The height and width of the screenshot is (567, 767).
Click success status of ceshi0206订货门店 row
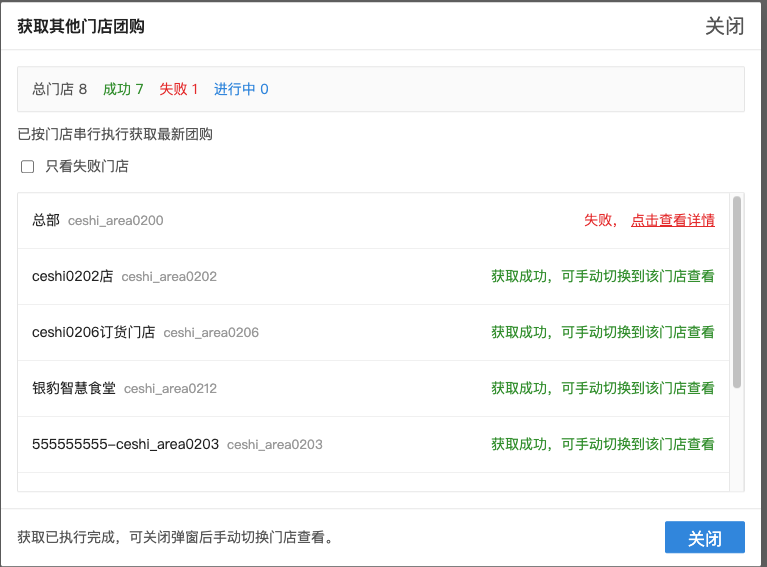coord(603,332)
